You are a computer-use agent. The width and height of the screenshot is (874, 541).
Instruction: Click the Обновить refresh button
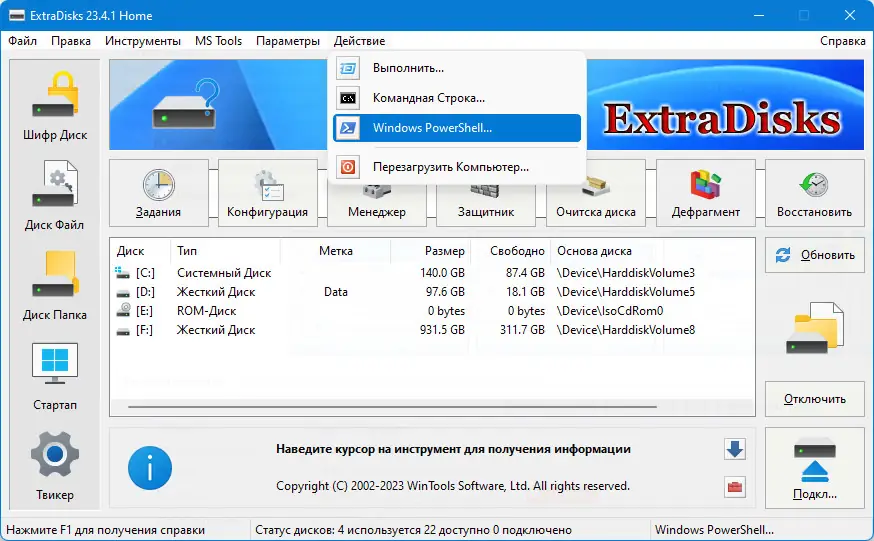pyautogui.click(x=814, y=255)
